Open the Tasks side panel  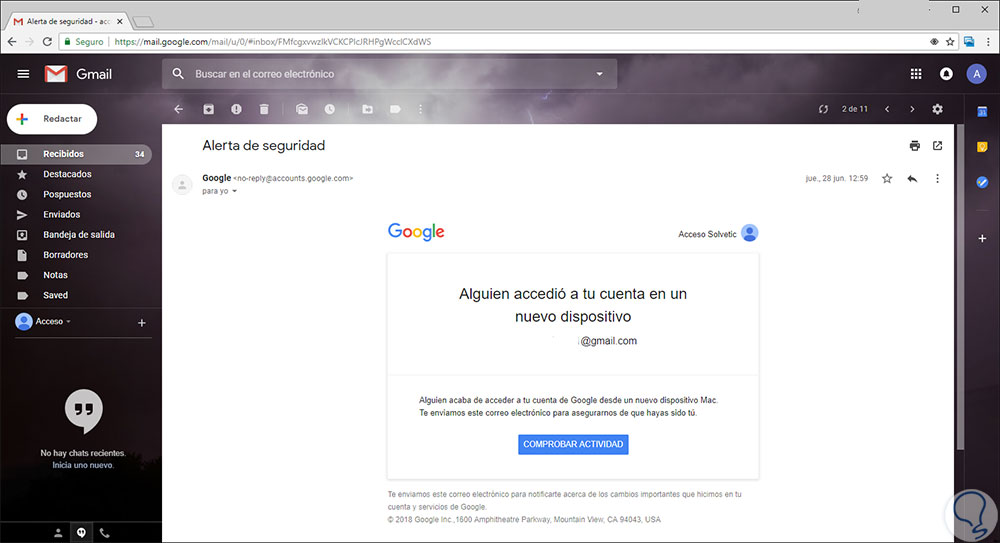(x=982, y=182)
